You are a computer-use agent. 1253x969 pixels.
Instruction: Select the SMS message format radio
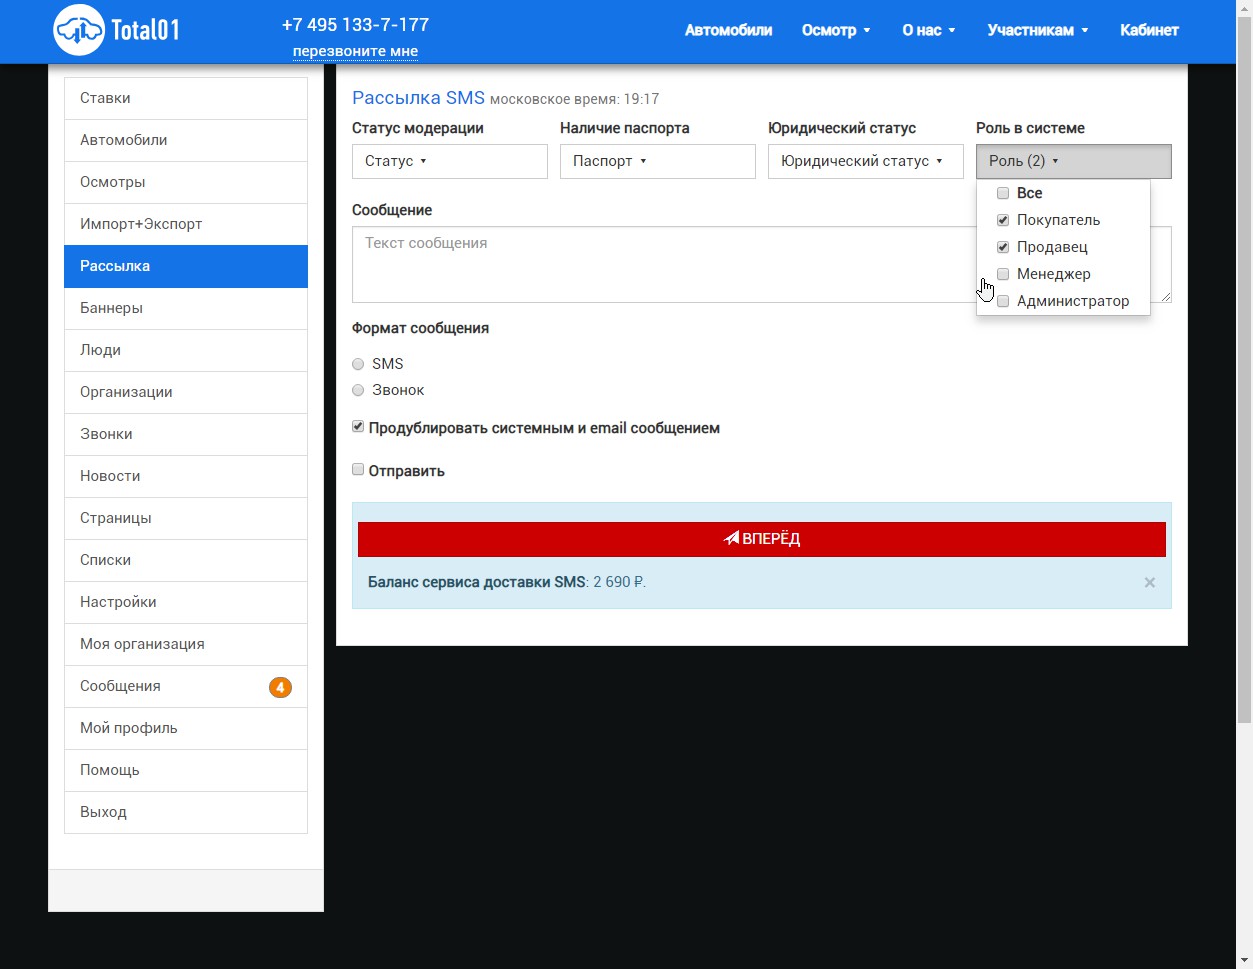click(x=358, y=364)
